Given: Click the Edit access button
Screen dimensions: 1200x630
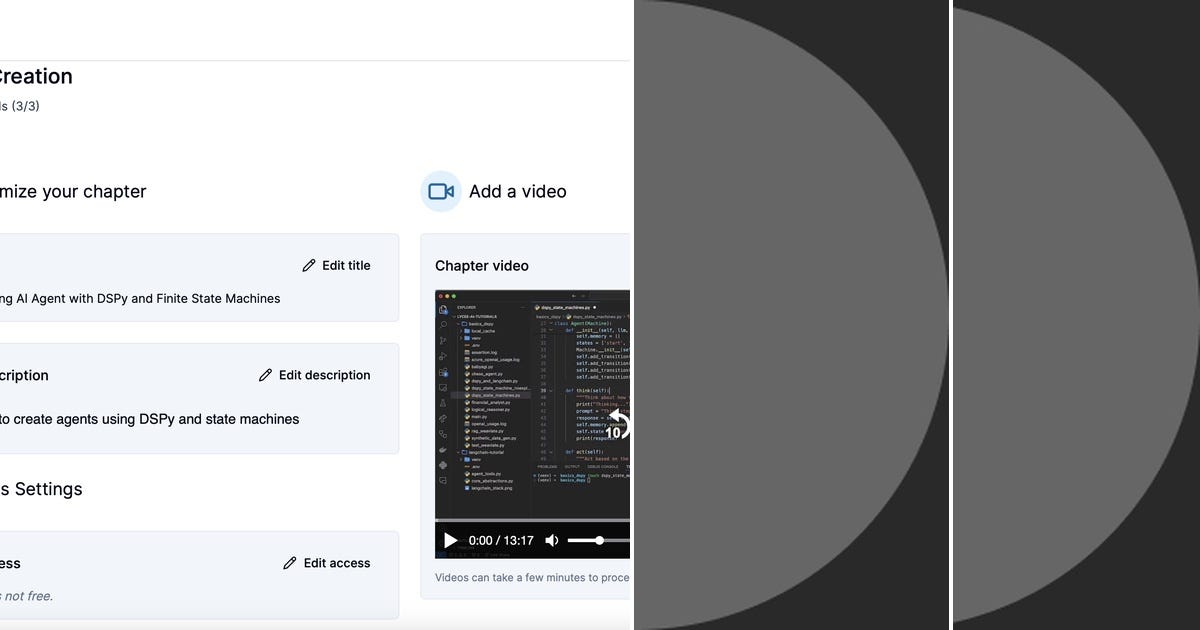Looking at the screenshot, I should (x=327, y=563).
